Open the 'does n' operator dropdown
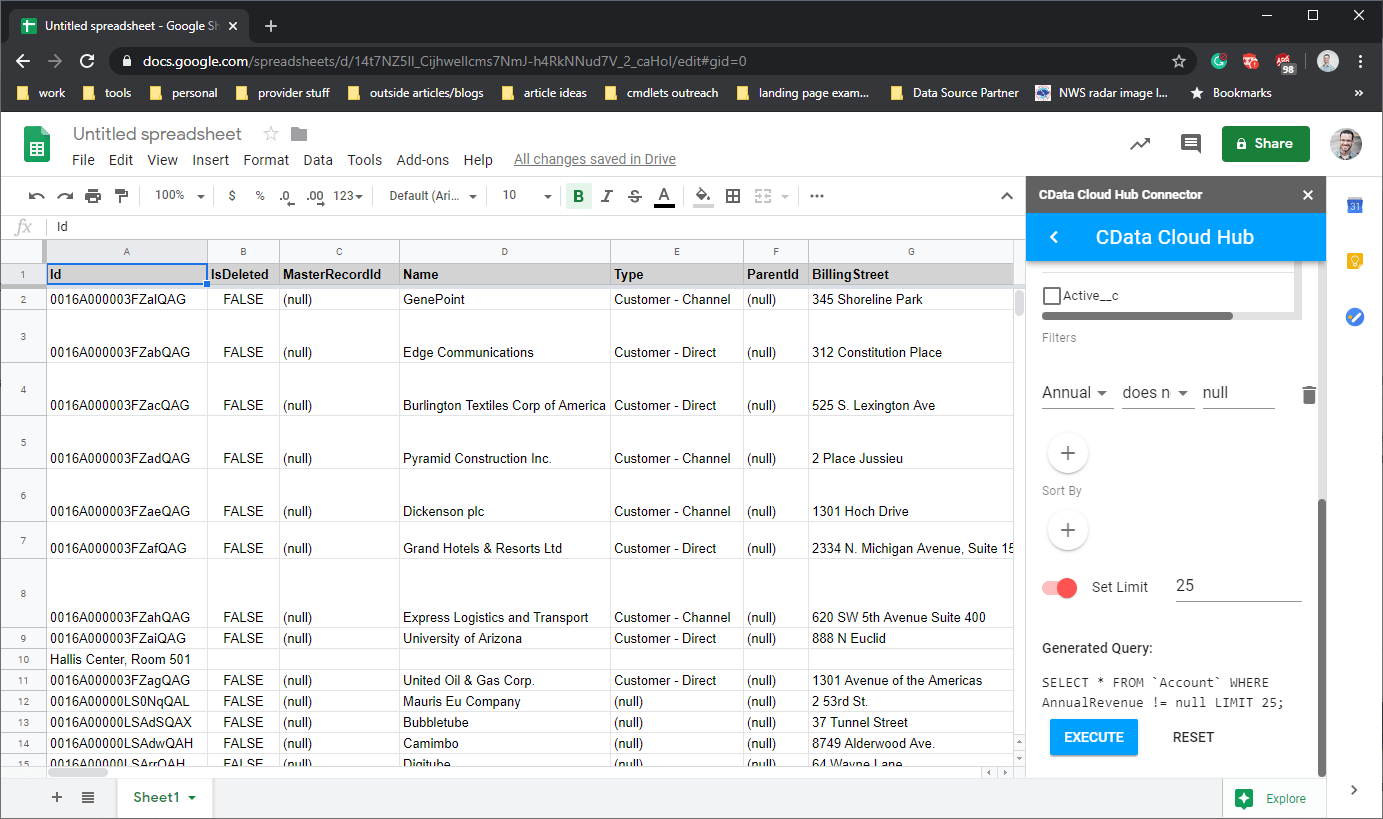The image size is (1383, 819). tap(1156, 393)
